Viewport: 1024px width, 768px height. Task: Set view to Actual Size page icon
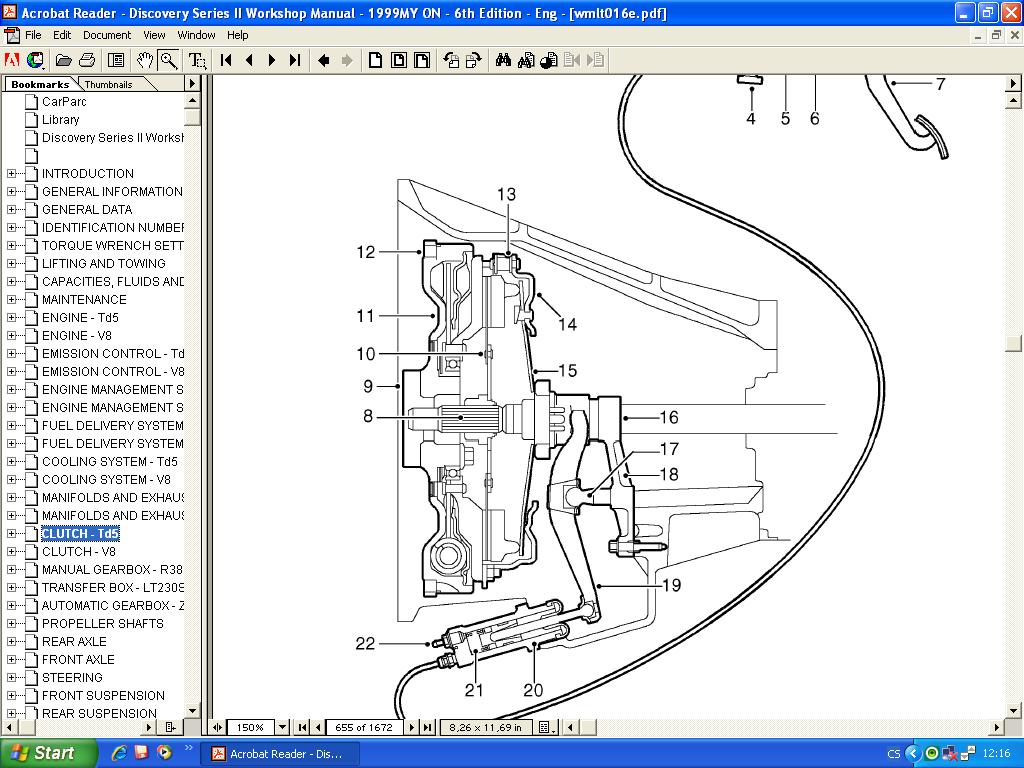375,60
